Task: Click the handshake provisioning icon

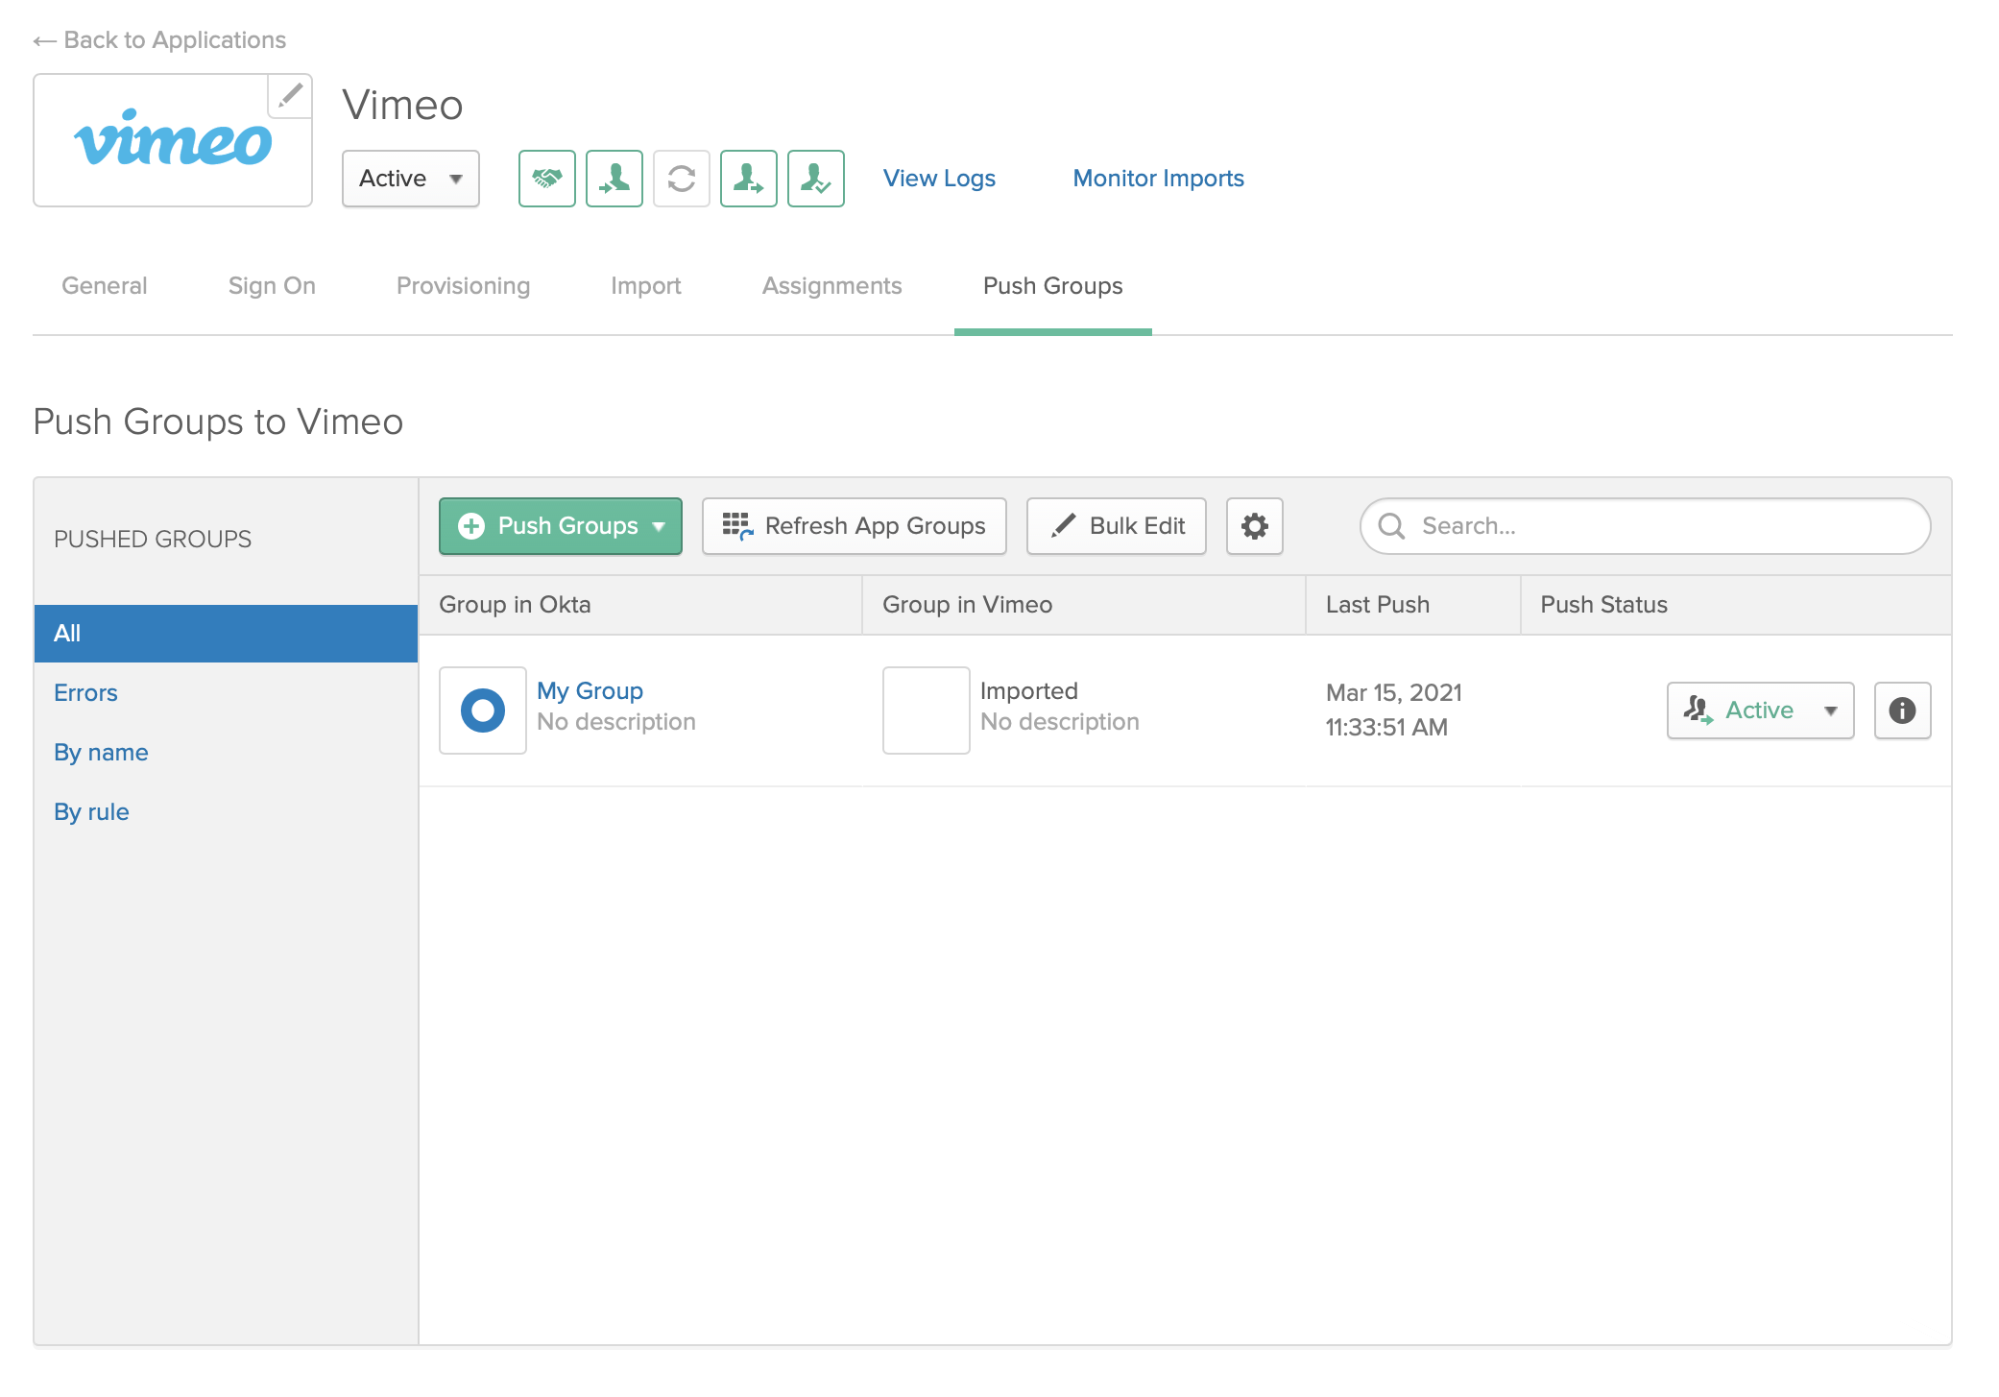Action: pos(545,178)
